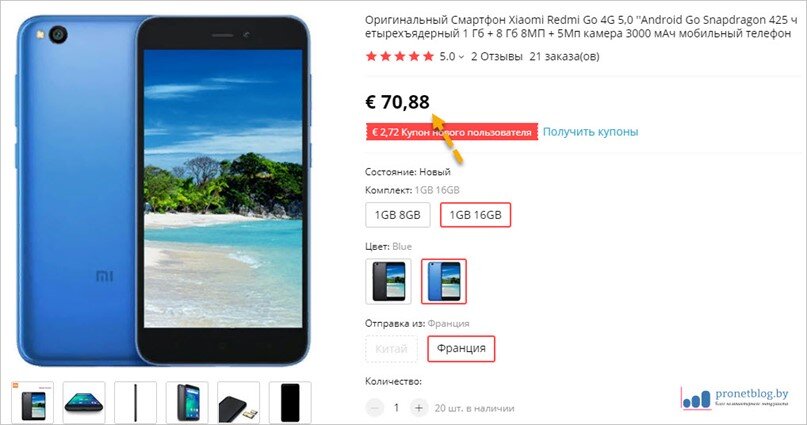Open fifth thumbnail showing SIM card tray

point(239,402)
